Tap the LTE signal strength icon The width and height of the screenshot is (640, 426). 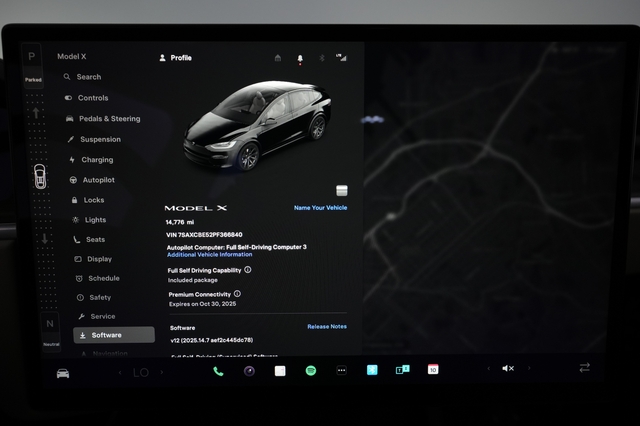point(341,58)
